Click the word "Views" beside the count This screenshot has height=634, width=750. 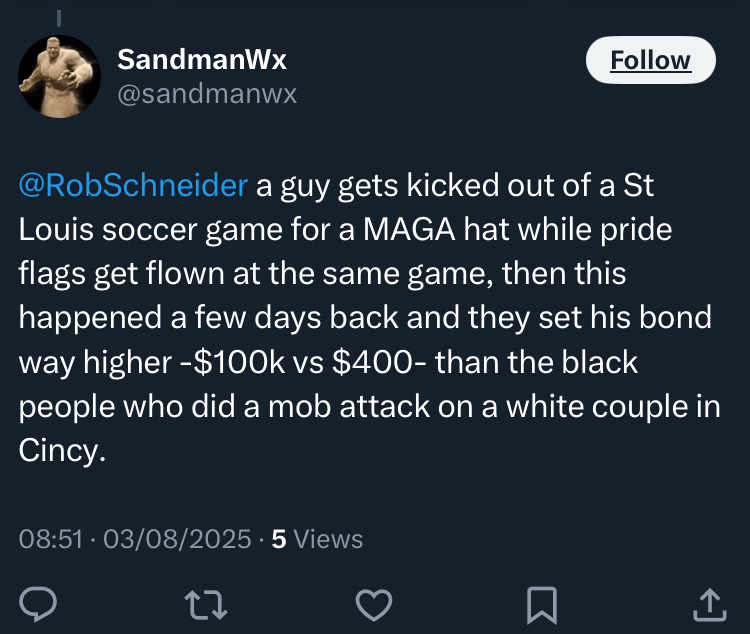328,539
